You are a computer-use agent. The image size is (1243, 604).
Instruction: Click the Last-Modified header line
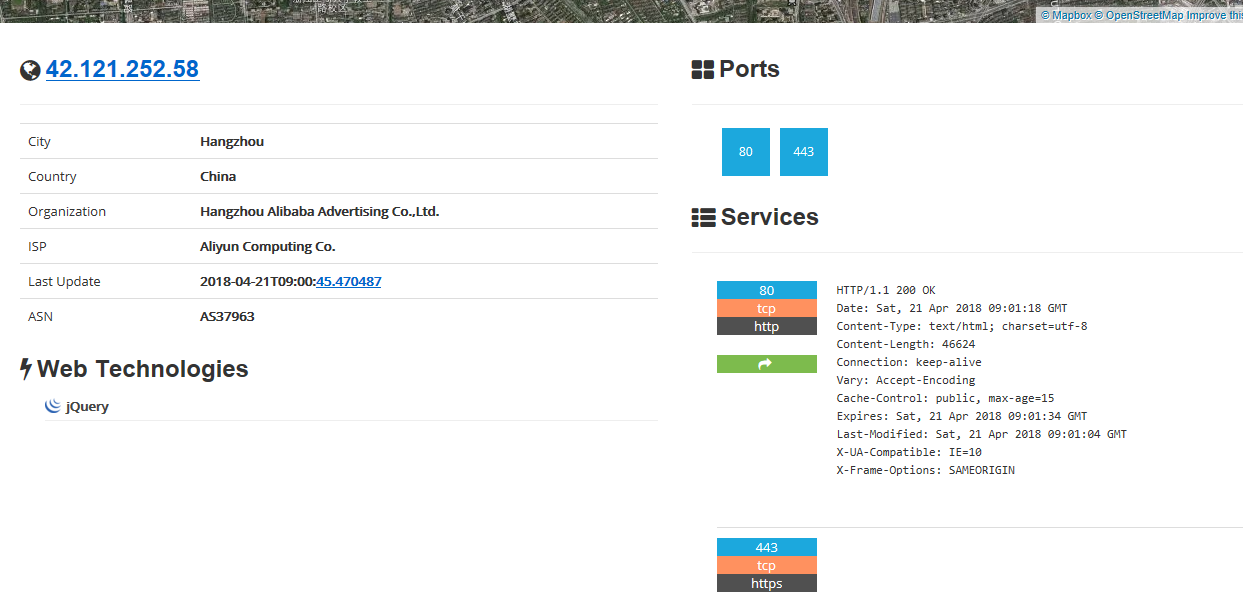tap(982, 434)
